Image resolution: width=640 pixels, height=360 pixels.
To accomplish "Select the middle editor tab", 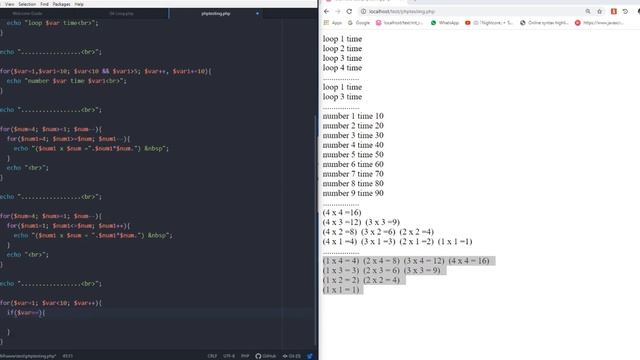I will coord(121,13).
